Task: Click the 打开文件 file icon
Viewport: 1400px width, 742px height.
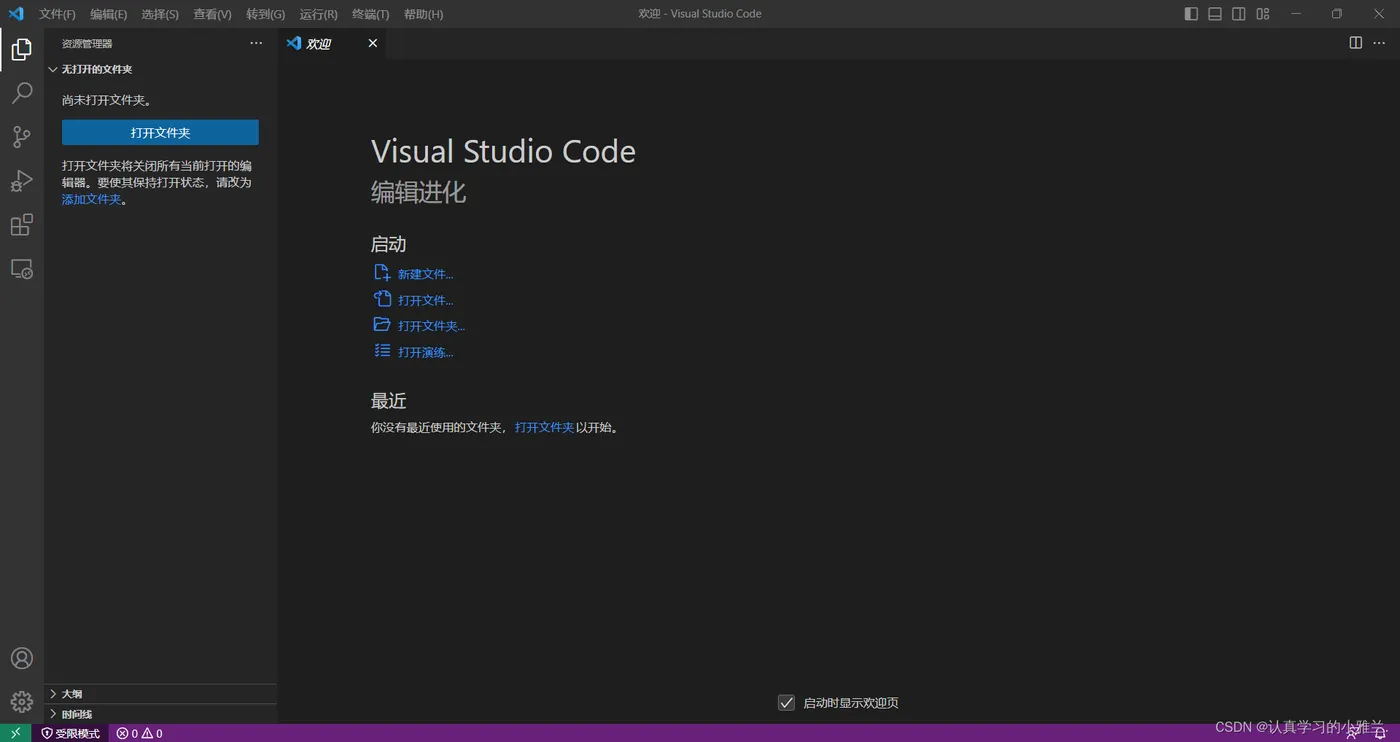Action: [x=382, y=299]
